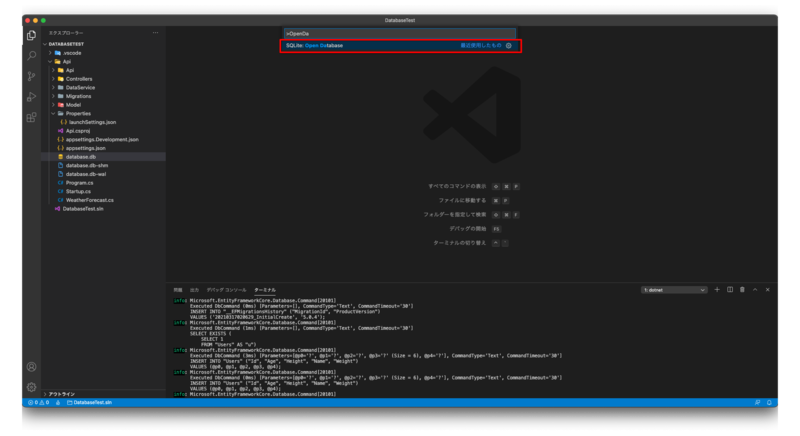Screen dimensions: 800x436
Task: Open the Manage gear in the activity bar
Action: pyautogui.click(x=32, y=387)
